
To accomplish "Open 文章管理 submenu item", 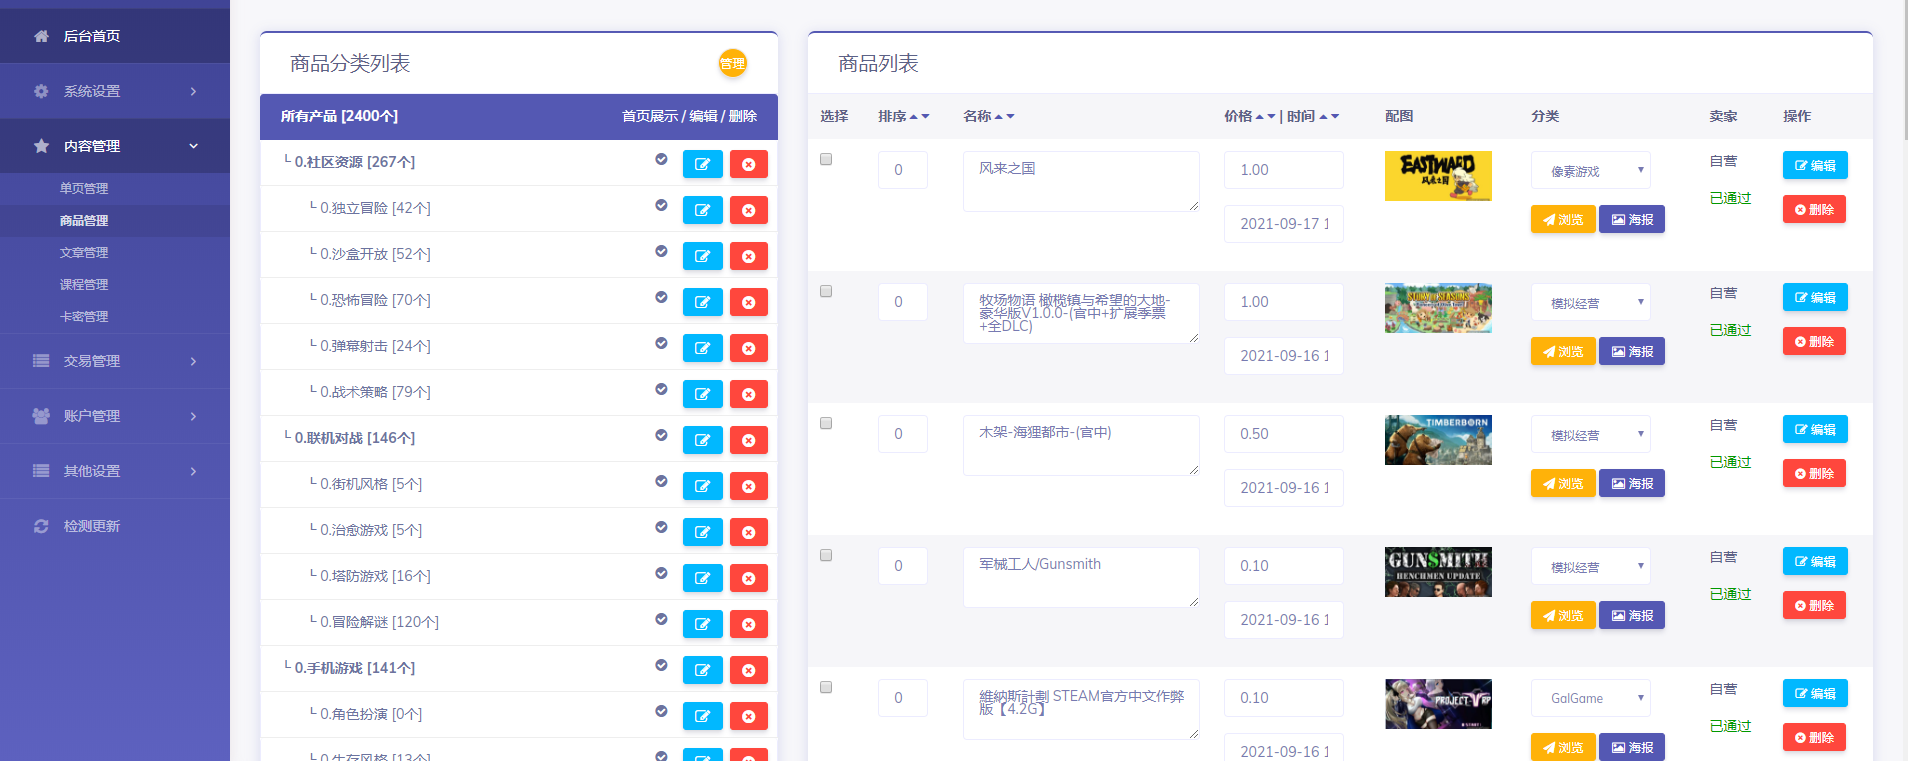I will (x=84, y=252).
